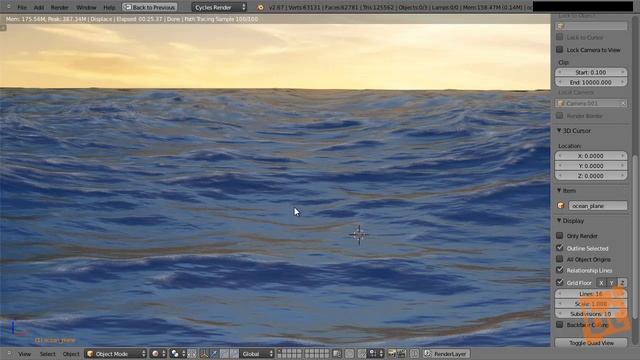
Task: Toggle Render Border checkbox
Action: click(x=560, y=116)
